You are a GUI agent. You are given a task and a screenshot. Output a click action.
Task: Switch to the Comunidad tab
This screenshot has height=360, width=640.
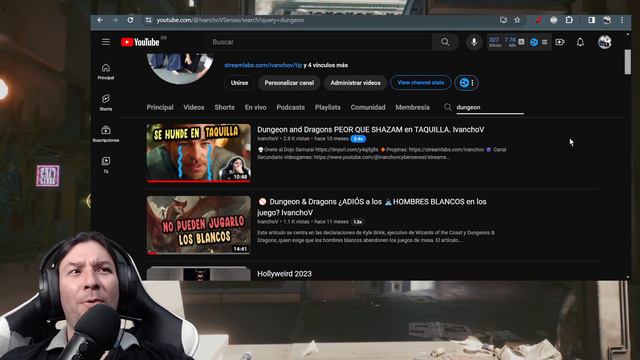pyautogui.click(x=368, y=107)
